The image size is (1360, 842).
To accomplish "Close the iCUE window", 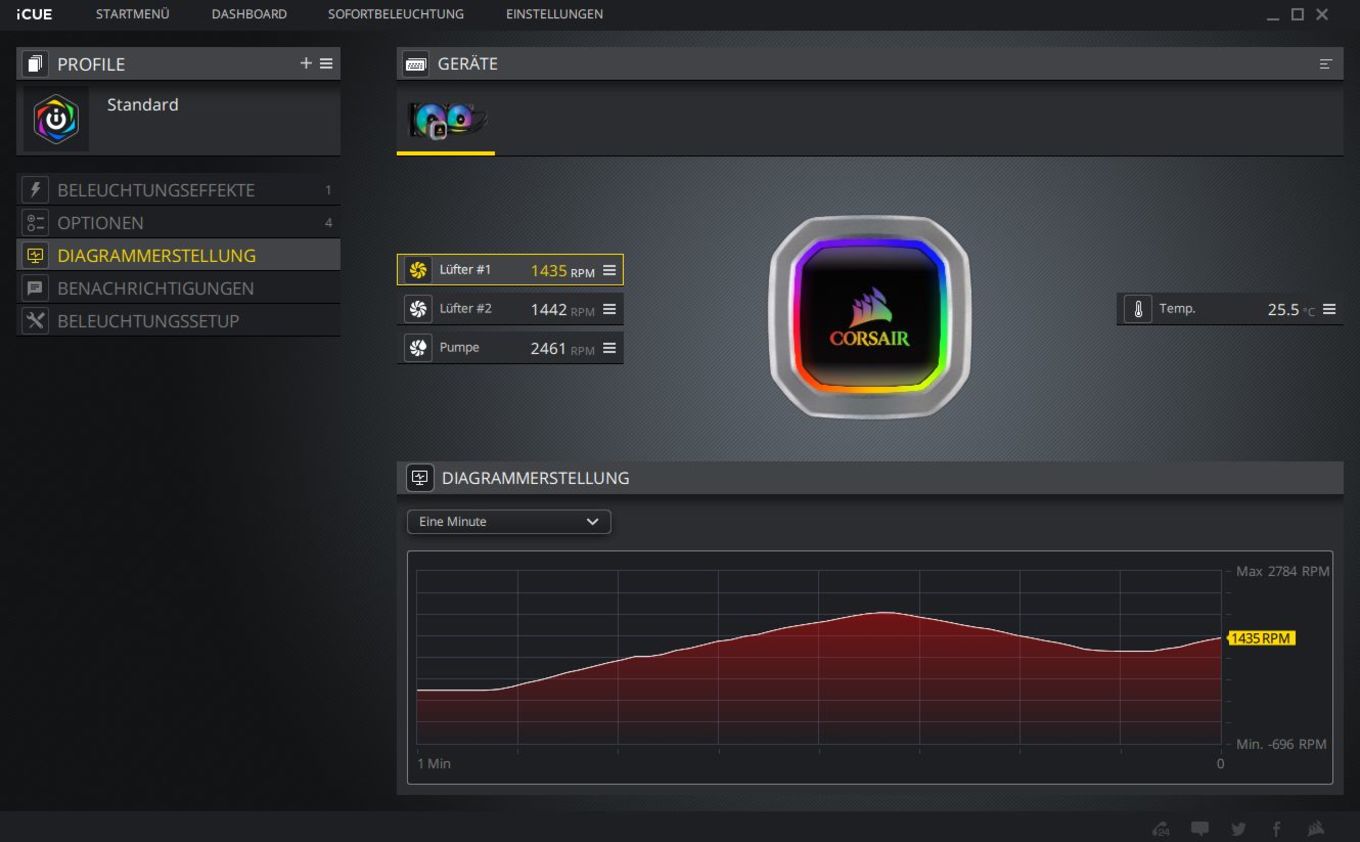I will tap(1322, 14).
